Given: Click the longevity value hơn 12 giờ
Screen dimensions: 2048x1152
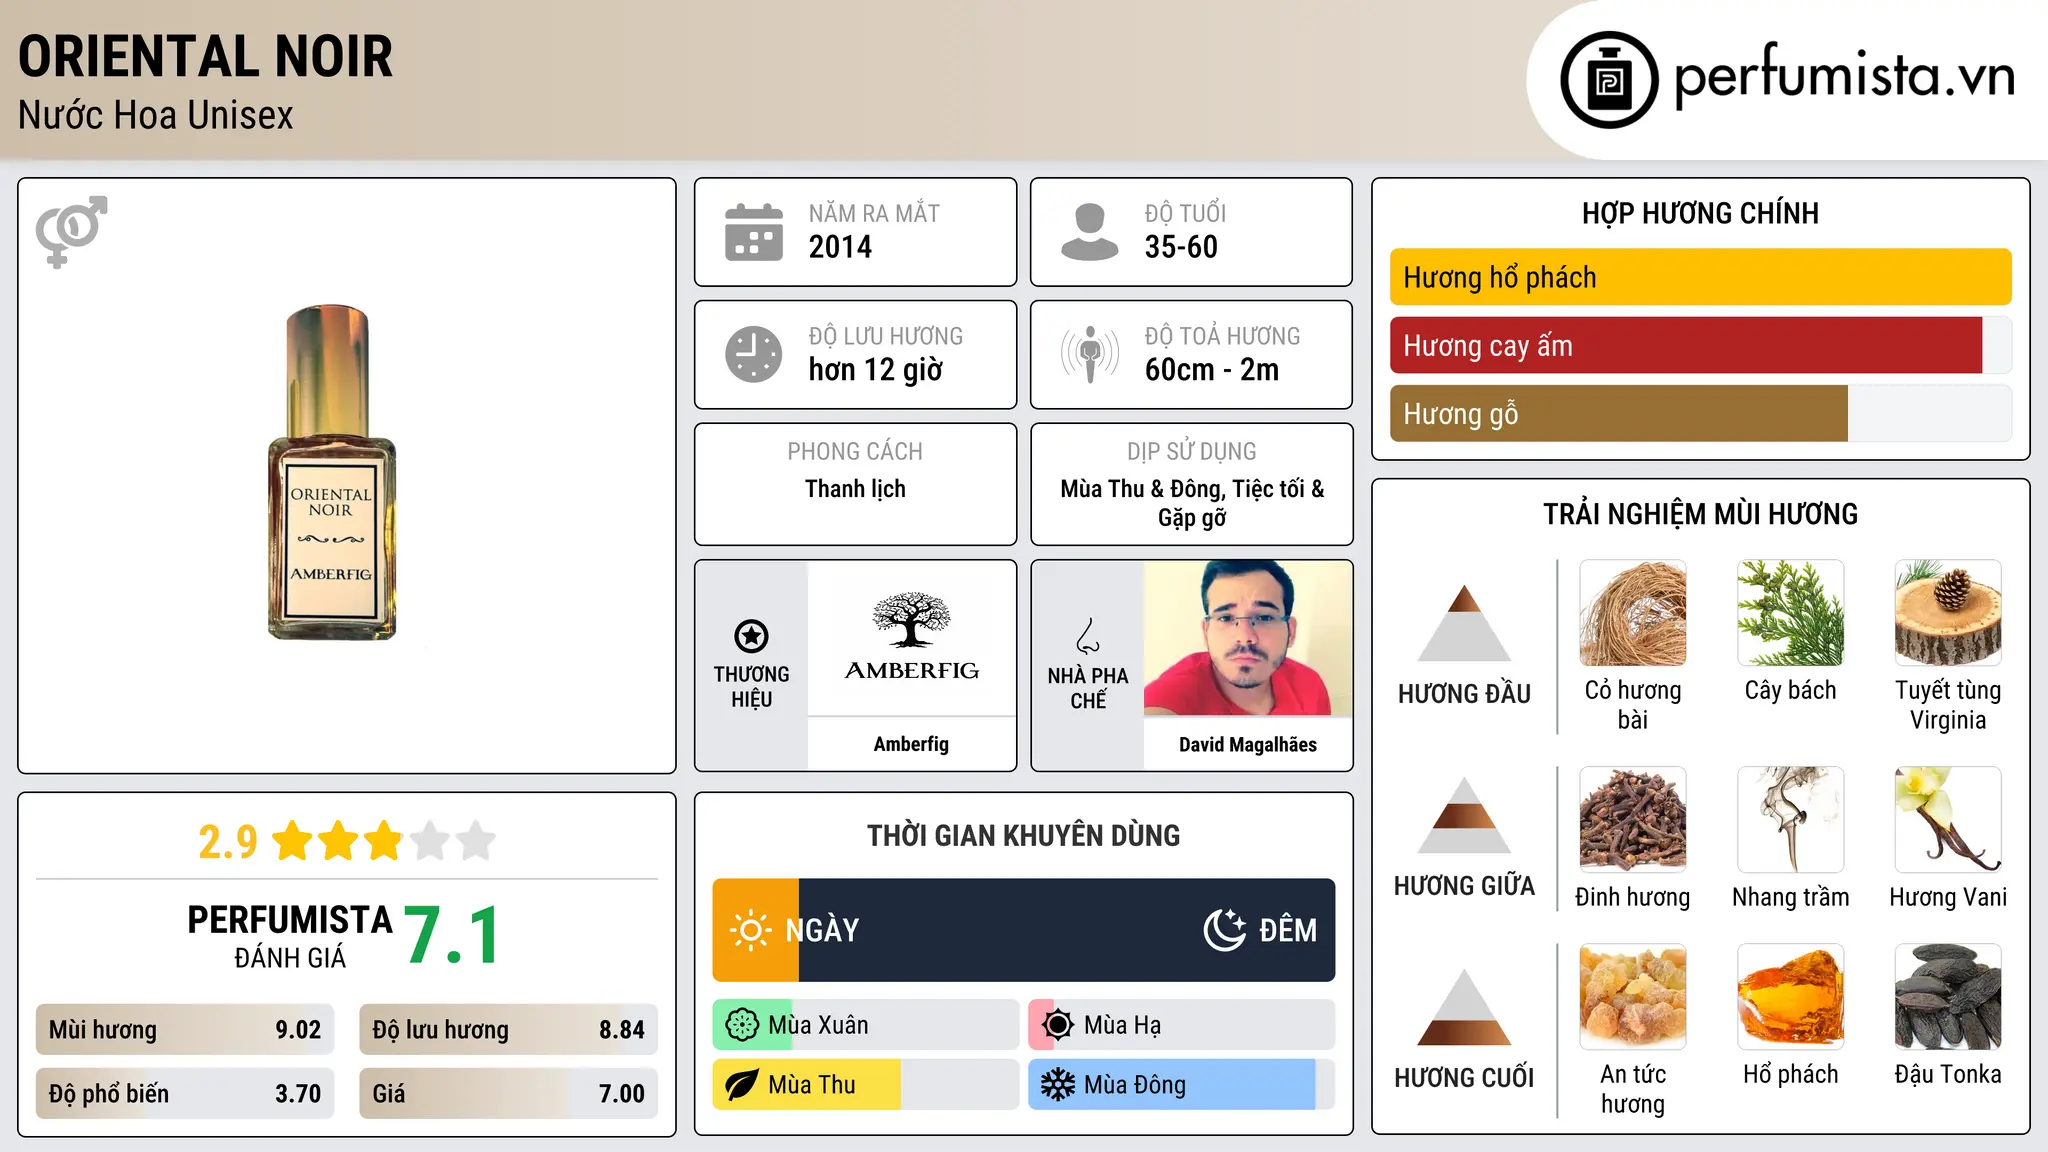Looking at the screenshot, I should (x=876, y=370).
